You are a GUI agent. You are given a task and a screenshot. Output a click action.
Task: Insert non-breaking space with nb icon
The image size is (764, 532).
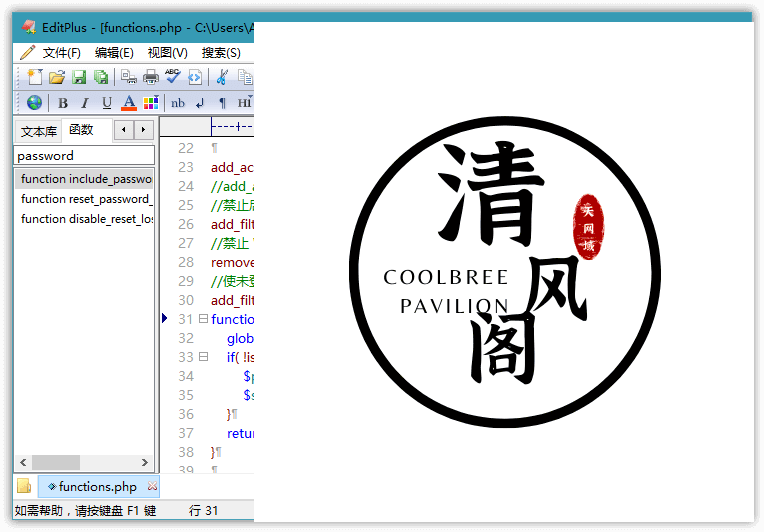pos(178,103)
